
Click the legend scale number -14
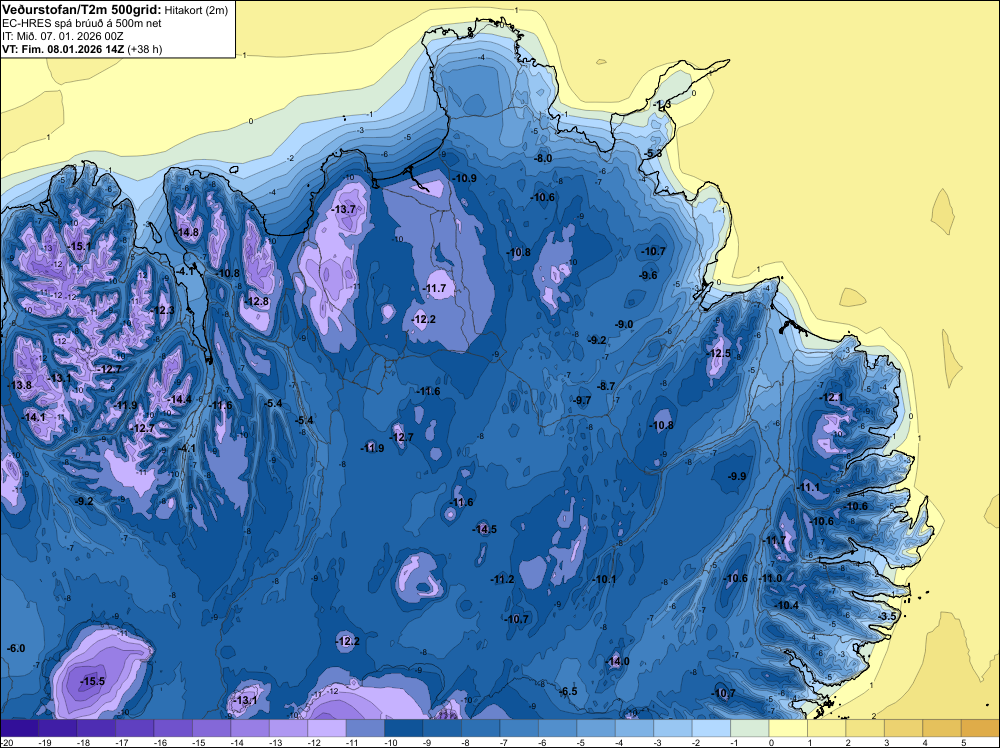click(237, 742)
